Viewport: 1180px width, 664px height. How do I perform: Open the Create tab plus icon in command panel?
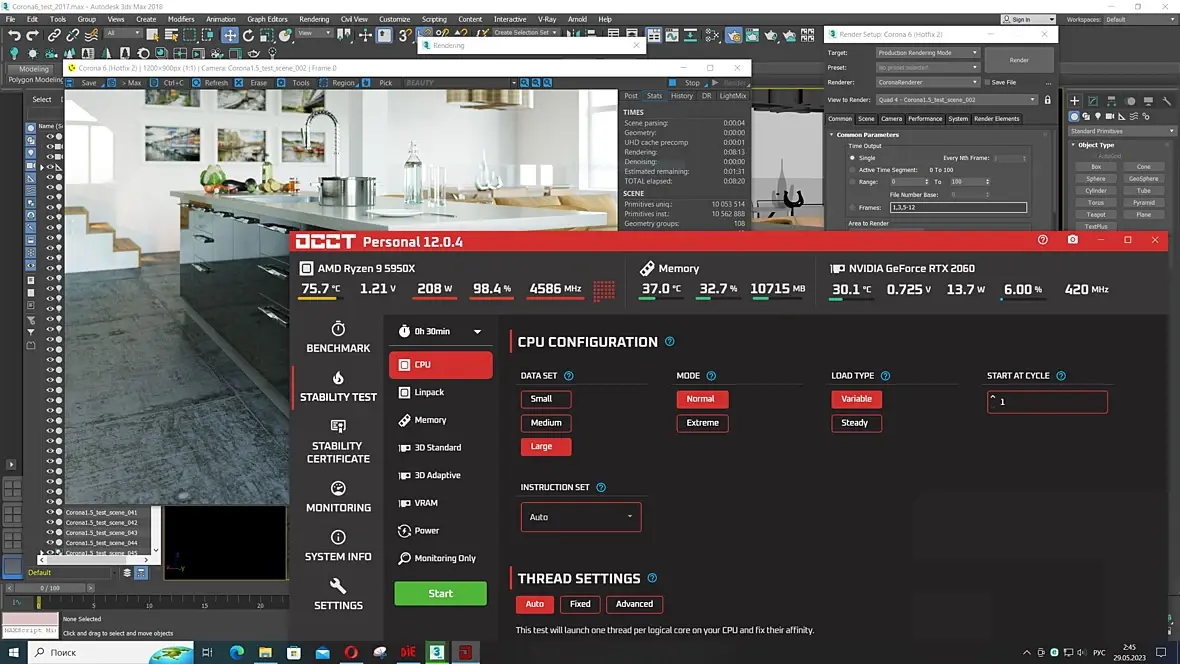[x=1075, y=100]
